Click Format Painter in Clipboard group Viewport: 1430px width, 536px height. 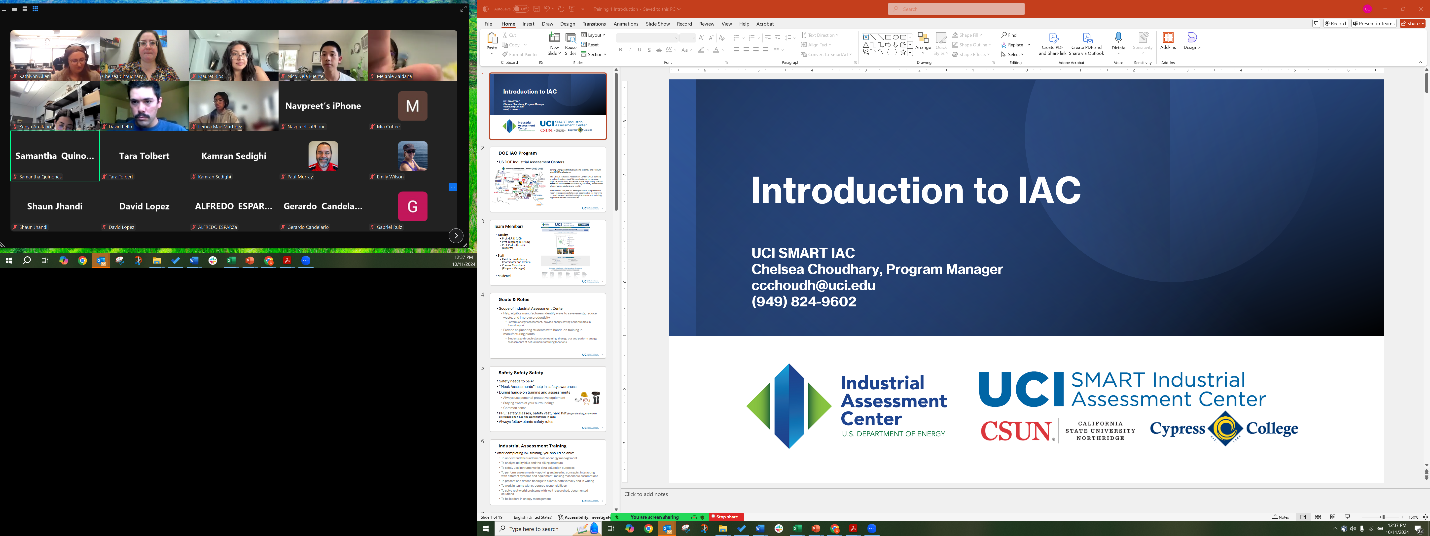coord(520,54)
